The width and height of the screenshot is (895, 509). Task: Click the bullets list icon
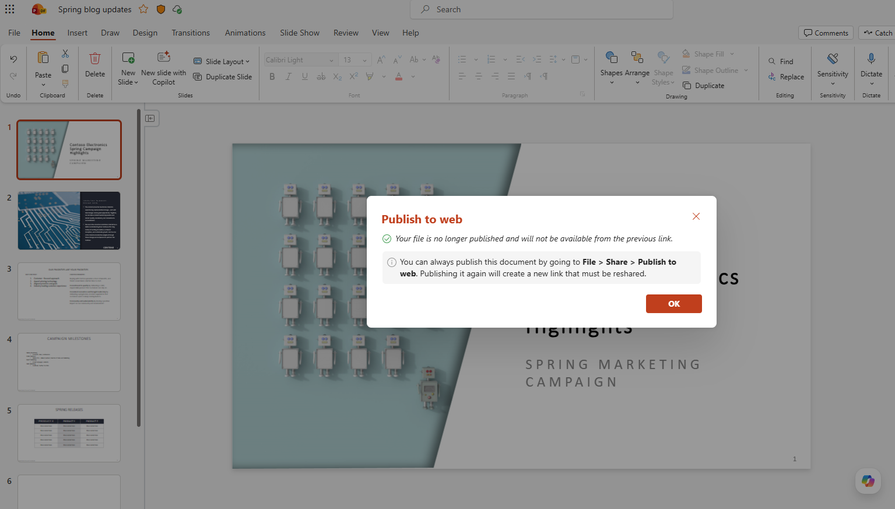tap(462, 59)
